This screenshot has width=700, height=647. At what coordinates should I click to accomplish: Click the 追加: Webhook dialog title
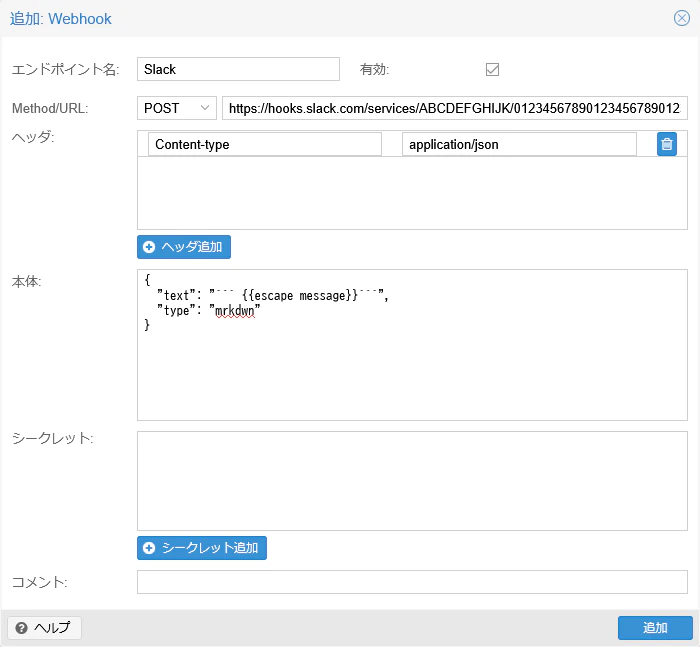click(x=61, y=19)
